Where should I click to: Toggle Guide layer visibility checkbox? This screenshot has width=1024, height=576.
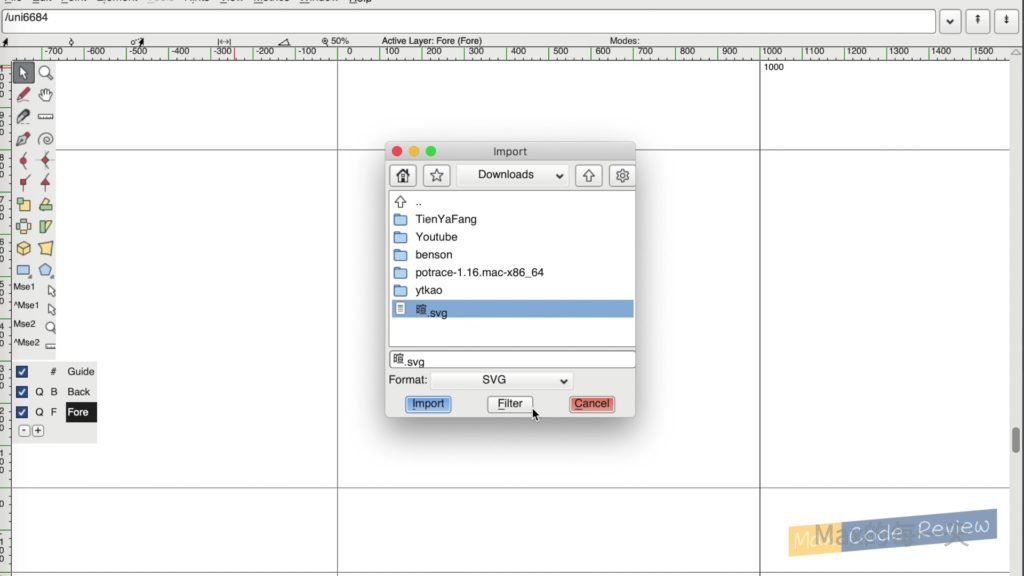click(x=22, y=372)
